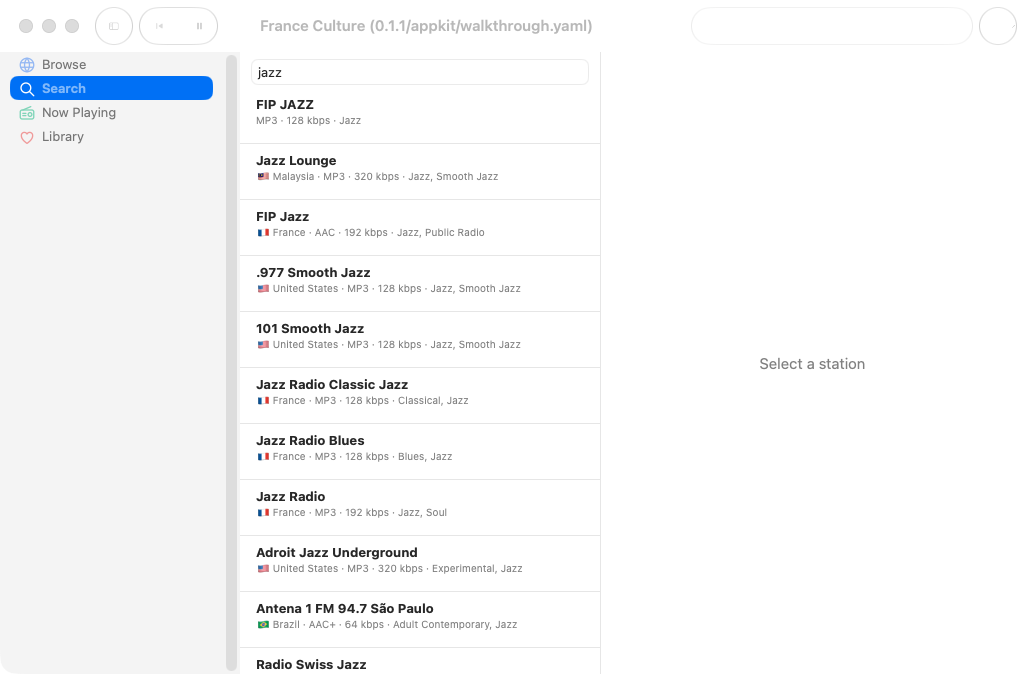Open the Library section
1024x674 pixels.
111,136
